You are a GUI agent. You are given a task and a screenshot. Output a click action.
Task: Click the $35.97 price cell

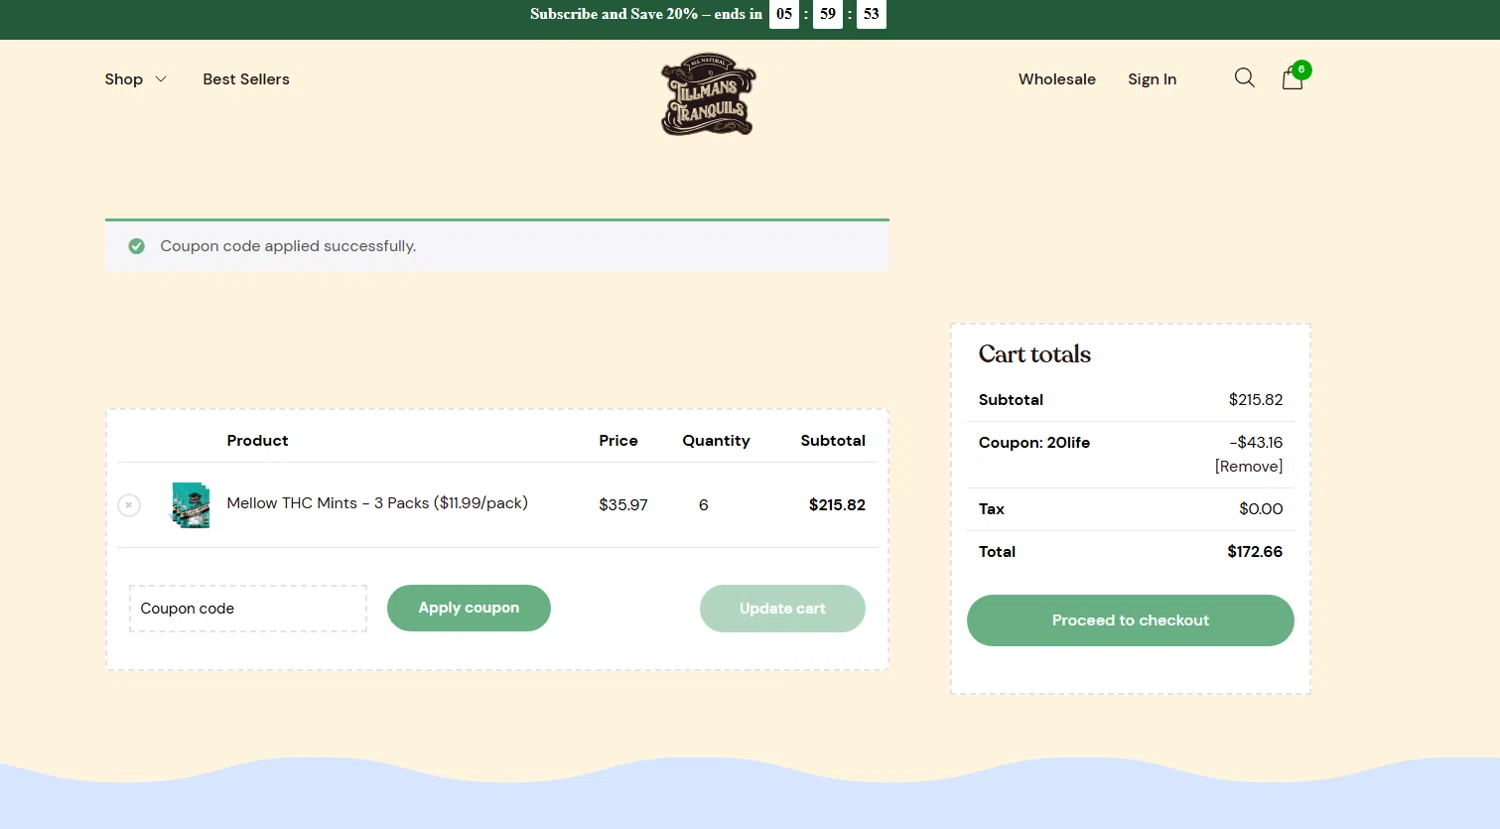pos(623,505)
